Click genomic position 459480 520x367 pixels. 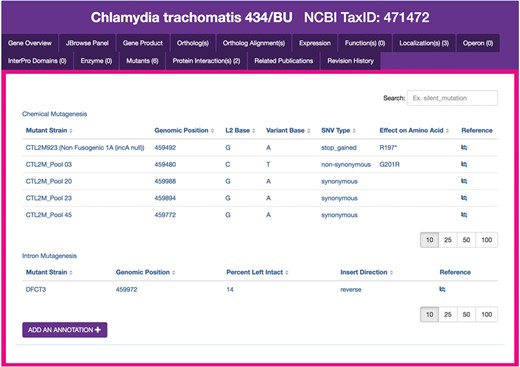click(165, 164)
